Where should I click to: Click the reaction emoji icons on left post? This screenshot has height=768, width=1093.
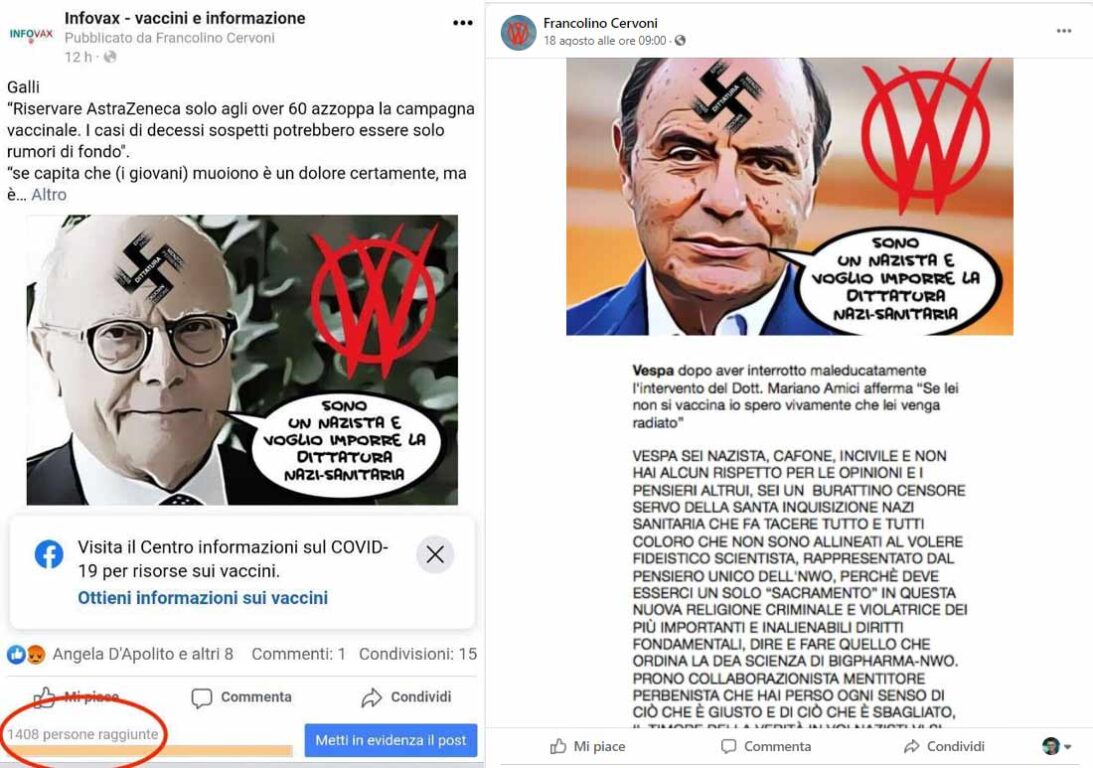(x=26, y=654)
